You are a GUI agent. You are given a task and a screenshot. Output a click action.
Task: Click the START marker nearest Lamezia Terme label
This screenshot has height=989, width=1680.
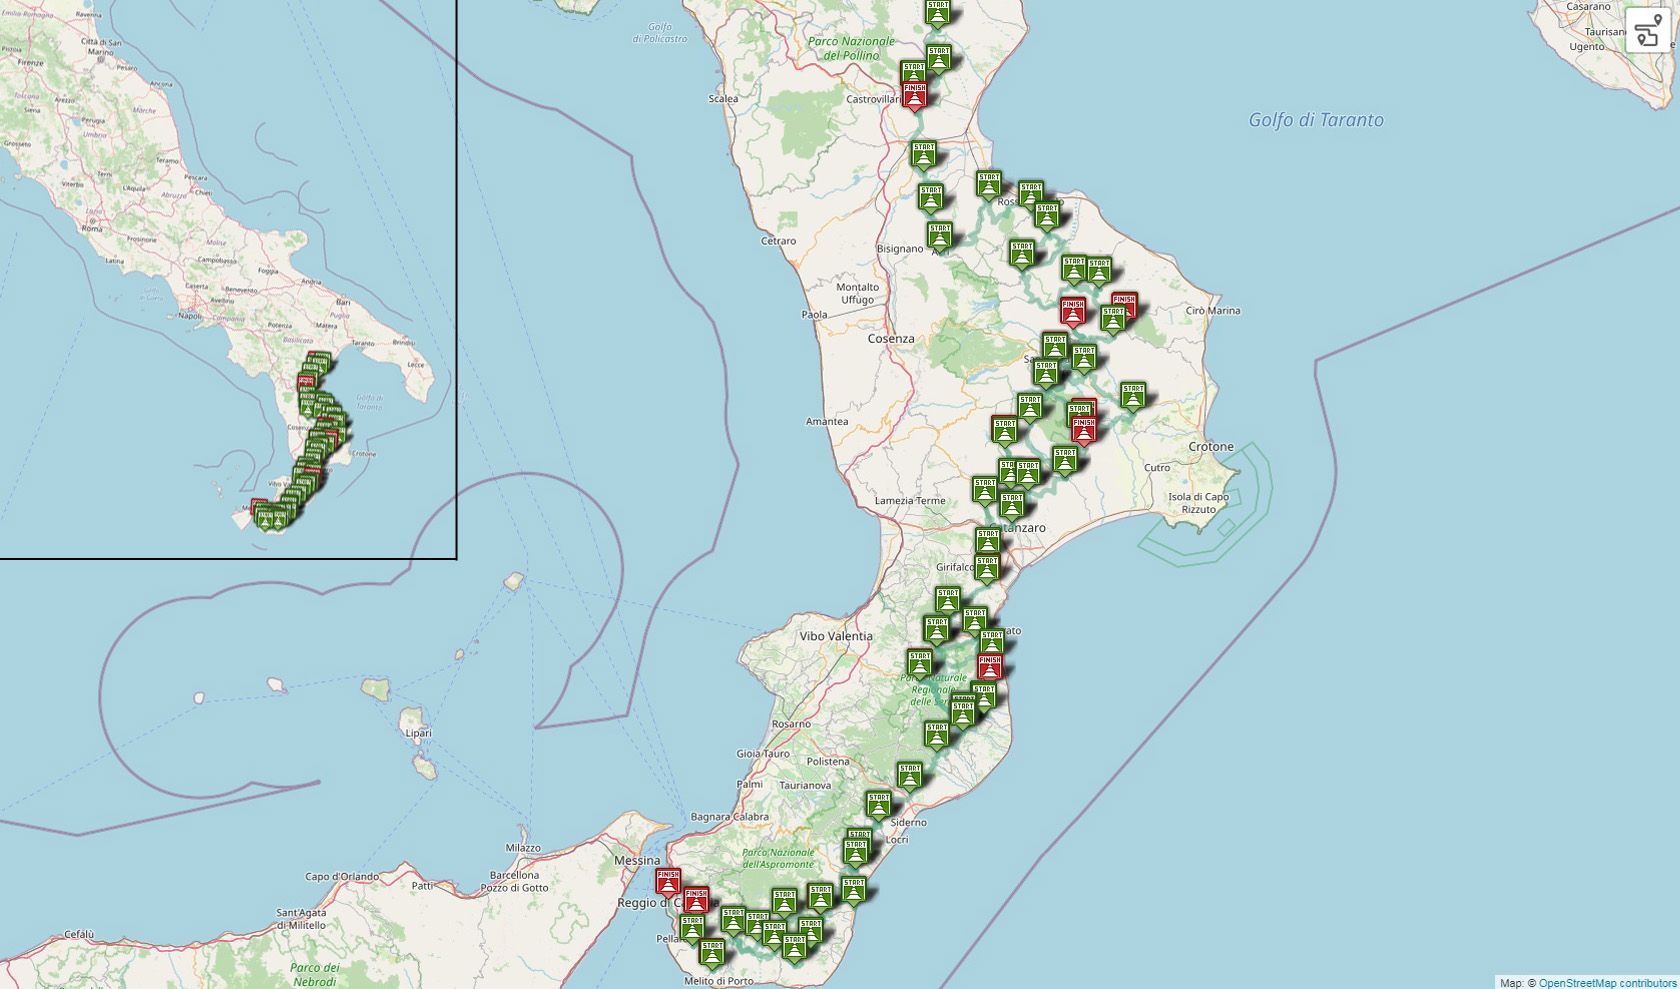click(x=984, y=490)
